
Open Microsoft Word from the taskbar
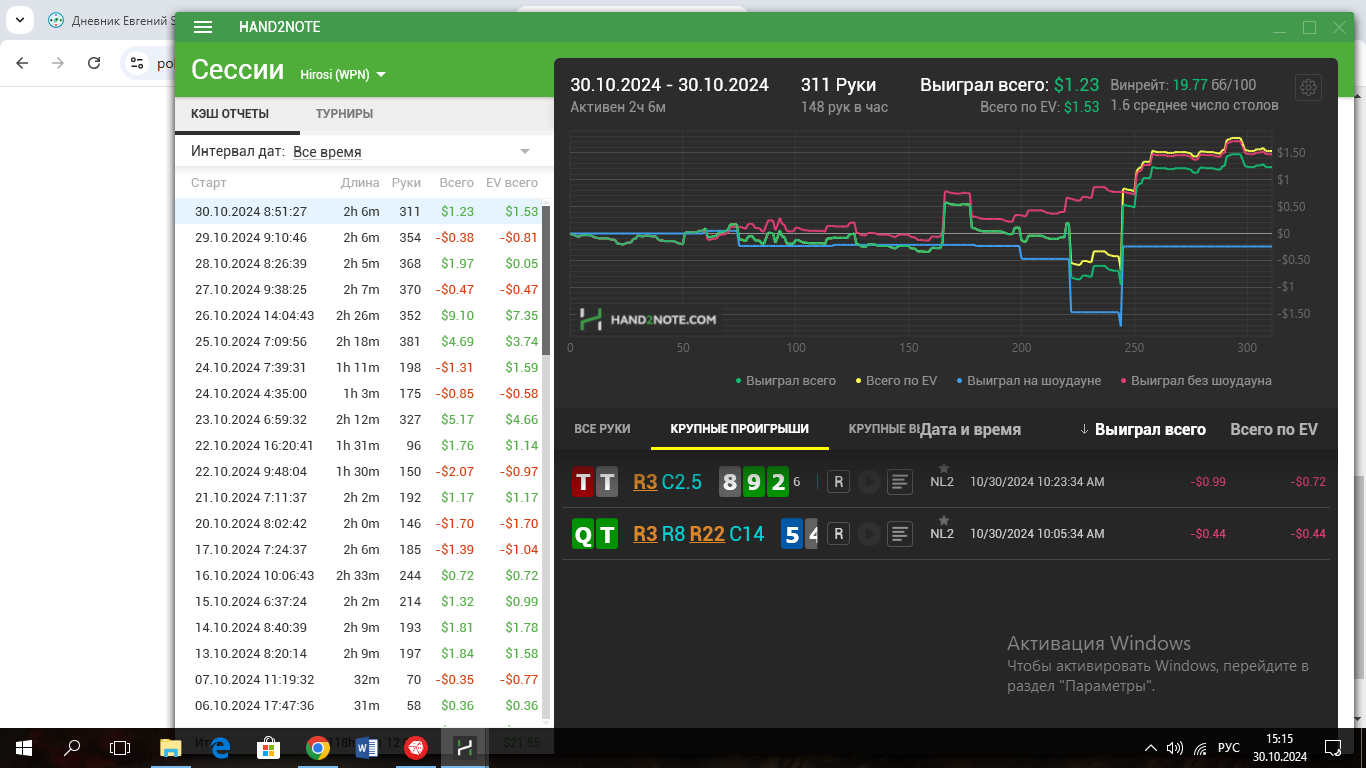366,747
